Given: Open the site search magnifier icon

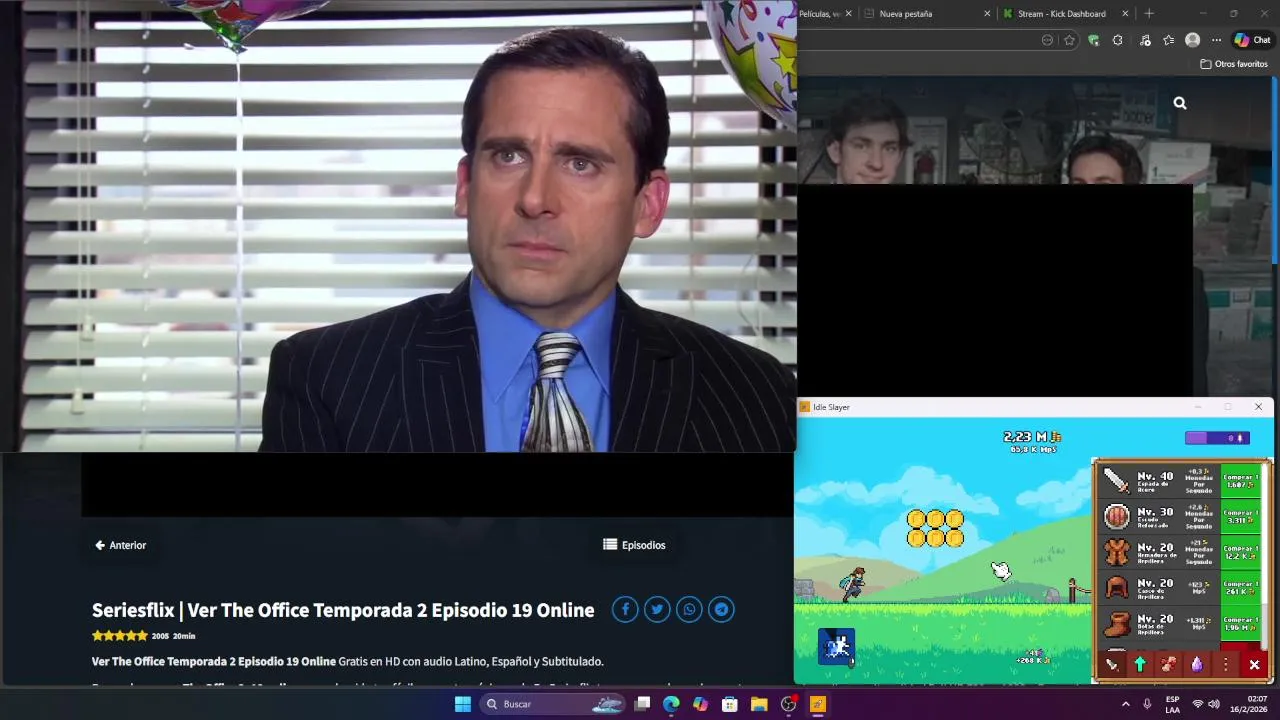Looking at the screenshot, I should [1180, 103].
